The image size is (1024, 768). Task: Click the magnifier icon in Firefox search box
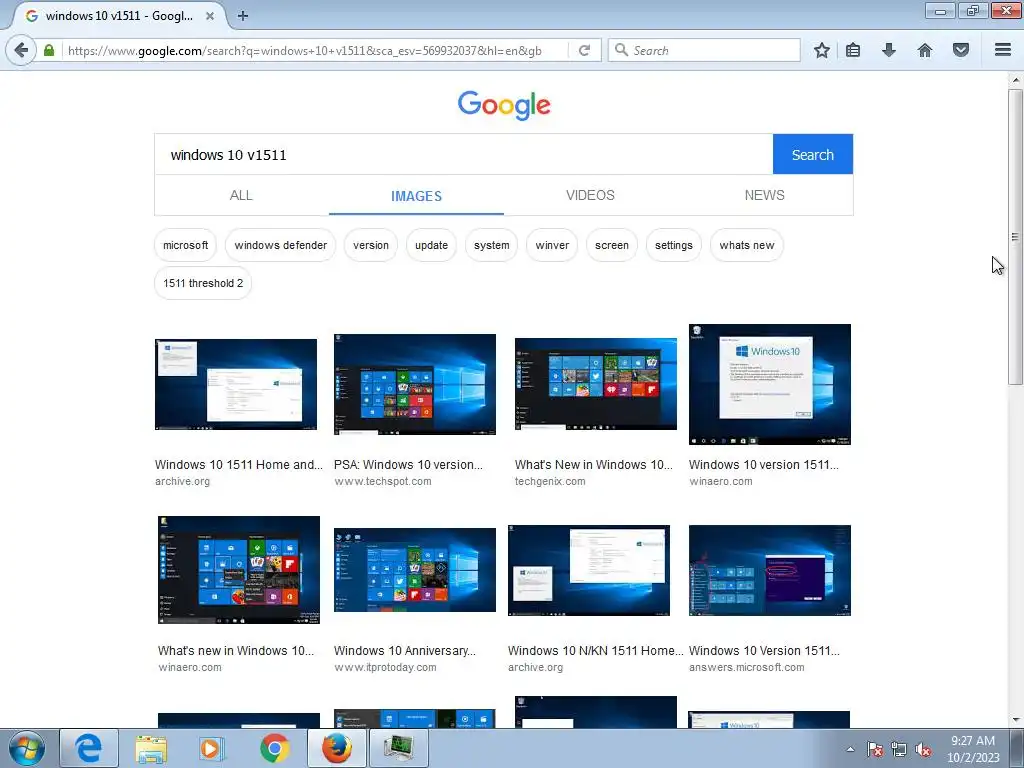tap(622, 50)
